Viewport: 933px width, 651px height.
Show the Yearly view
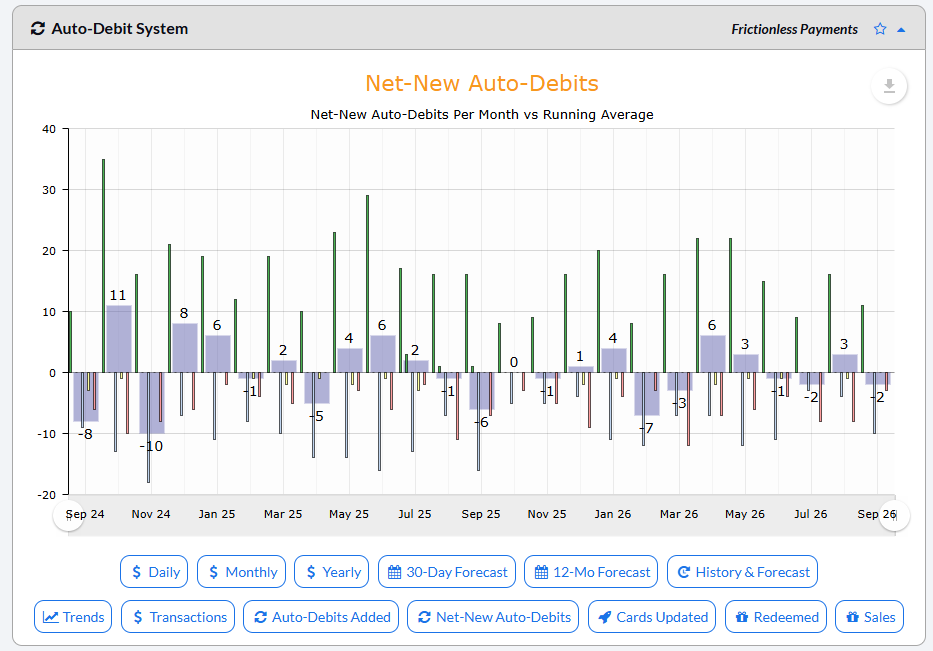[x=331, y=572]
